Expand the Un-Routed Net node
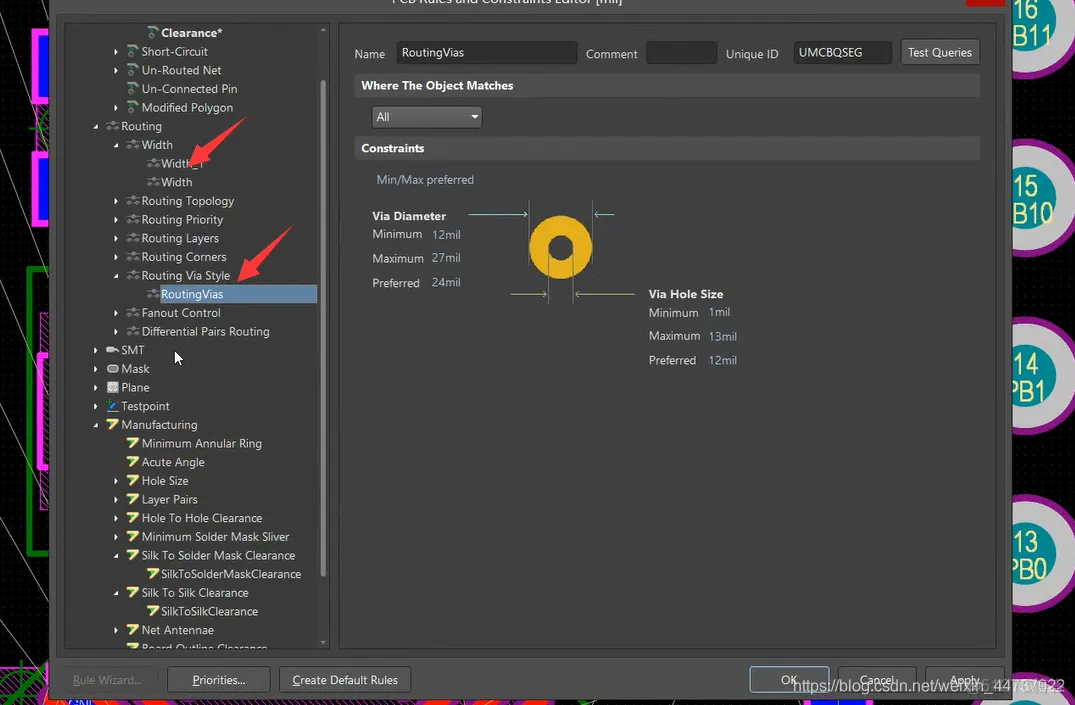1075x705 pixels. click(x=116, y=70)
